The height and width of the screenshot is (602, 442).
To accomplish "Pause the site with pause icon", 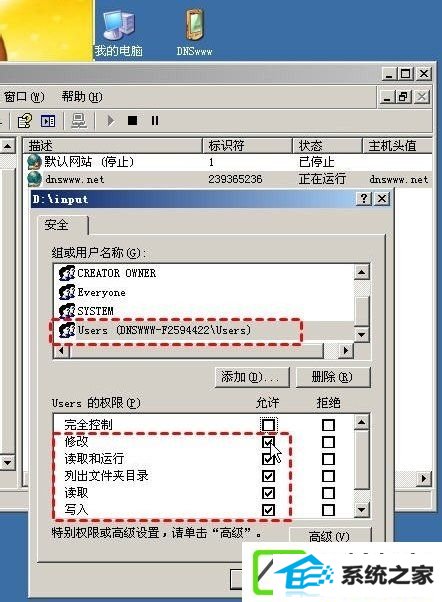I will click(155, 121).
